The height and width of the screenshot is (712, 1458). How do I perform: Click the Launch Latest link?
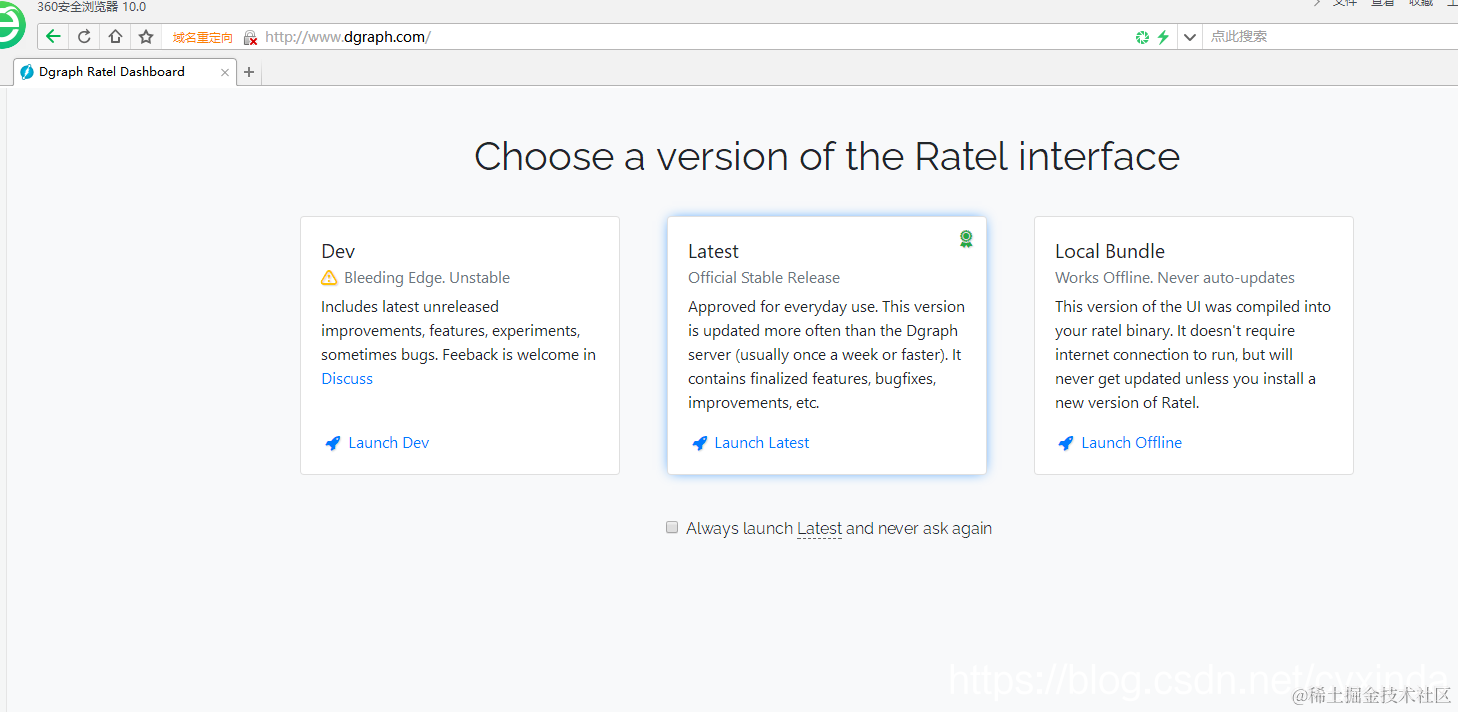click(761, 443)
